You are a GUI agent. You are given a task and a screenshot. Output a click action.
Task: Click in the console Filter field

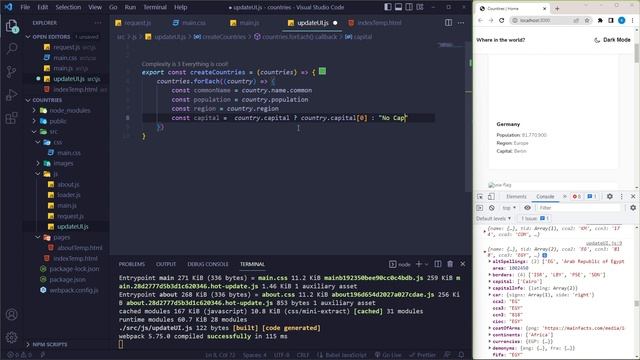pyautogui.click(x=578, y=208)
